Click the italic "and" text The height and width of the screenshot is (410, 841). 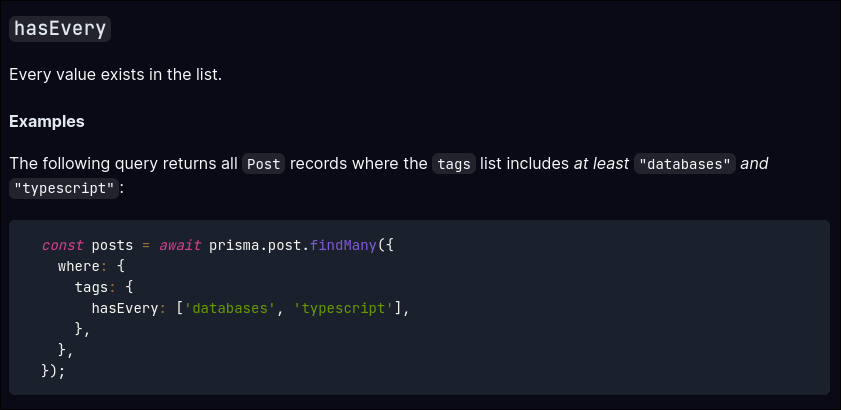point(754,164)
